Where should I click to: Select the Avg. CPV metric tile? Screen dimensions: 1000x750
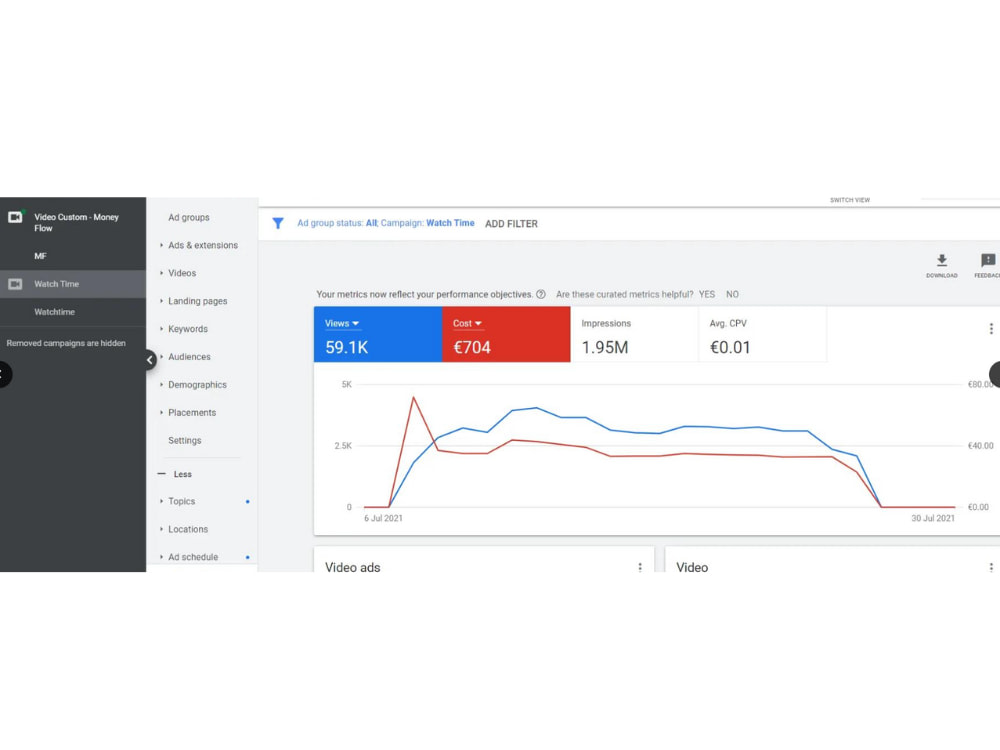762,335
